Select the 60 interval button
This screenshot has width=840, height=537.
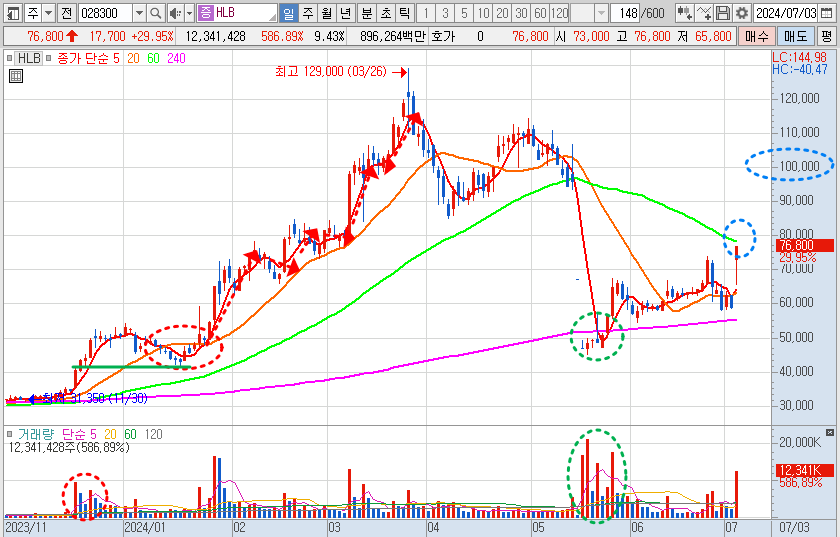(x=541, y=13)
